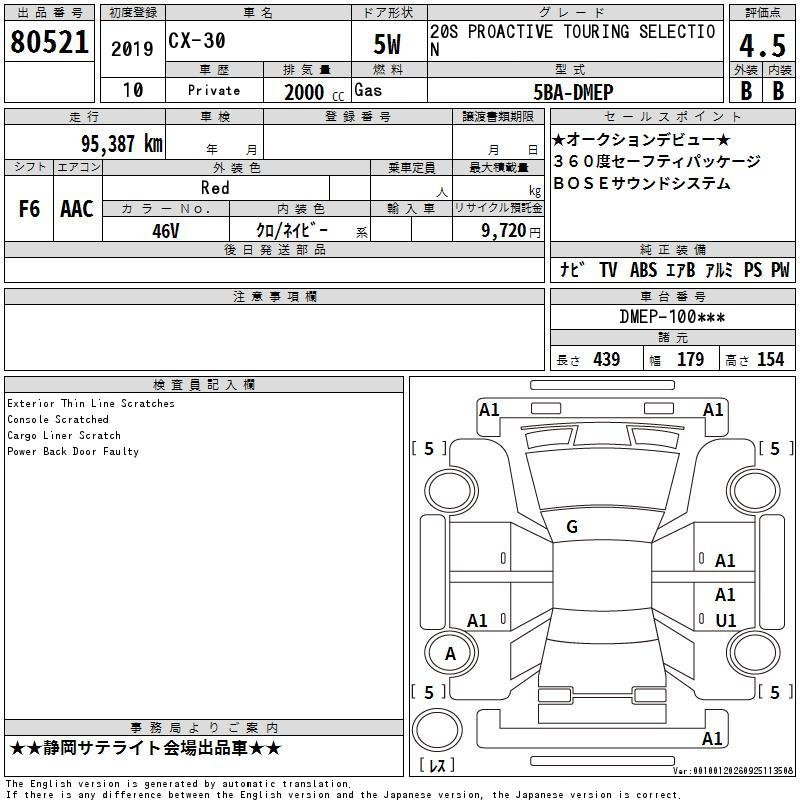
Task: Click the lot number 80521
Action: click(x=49, y=42)
